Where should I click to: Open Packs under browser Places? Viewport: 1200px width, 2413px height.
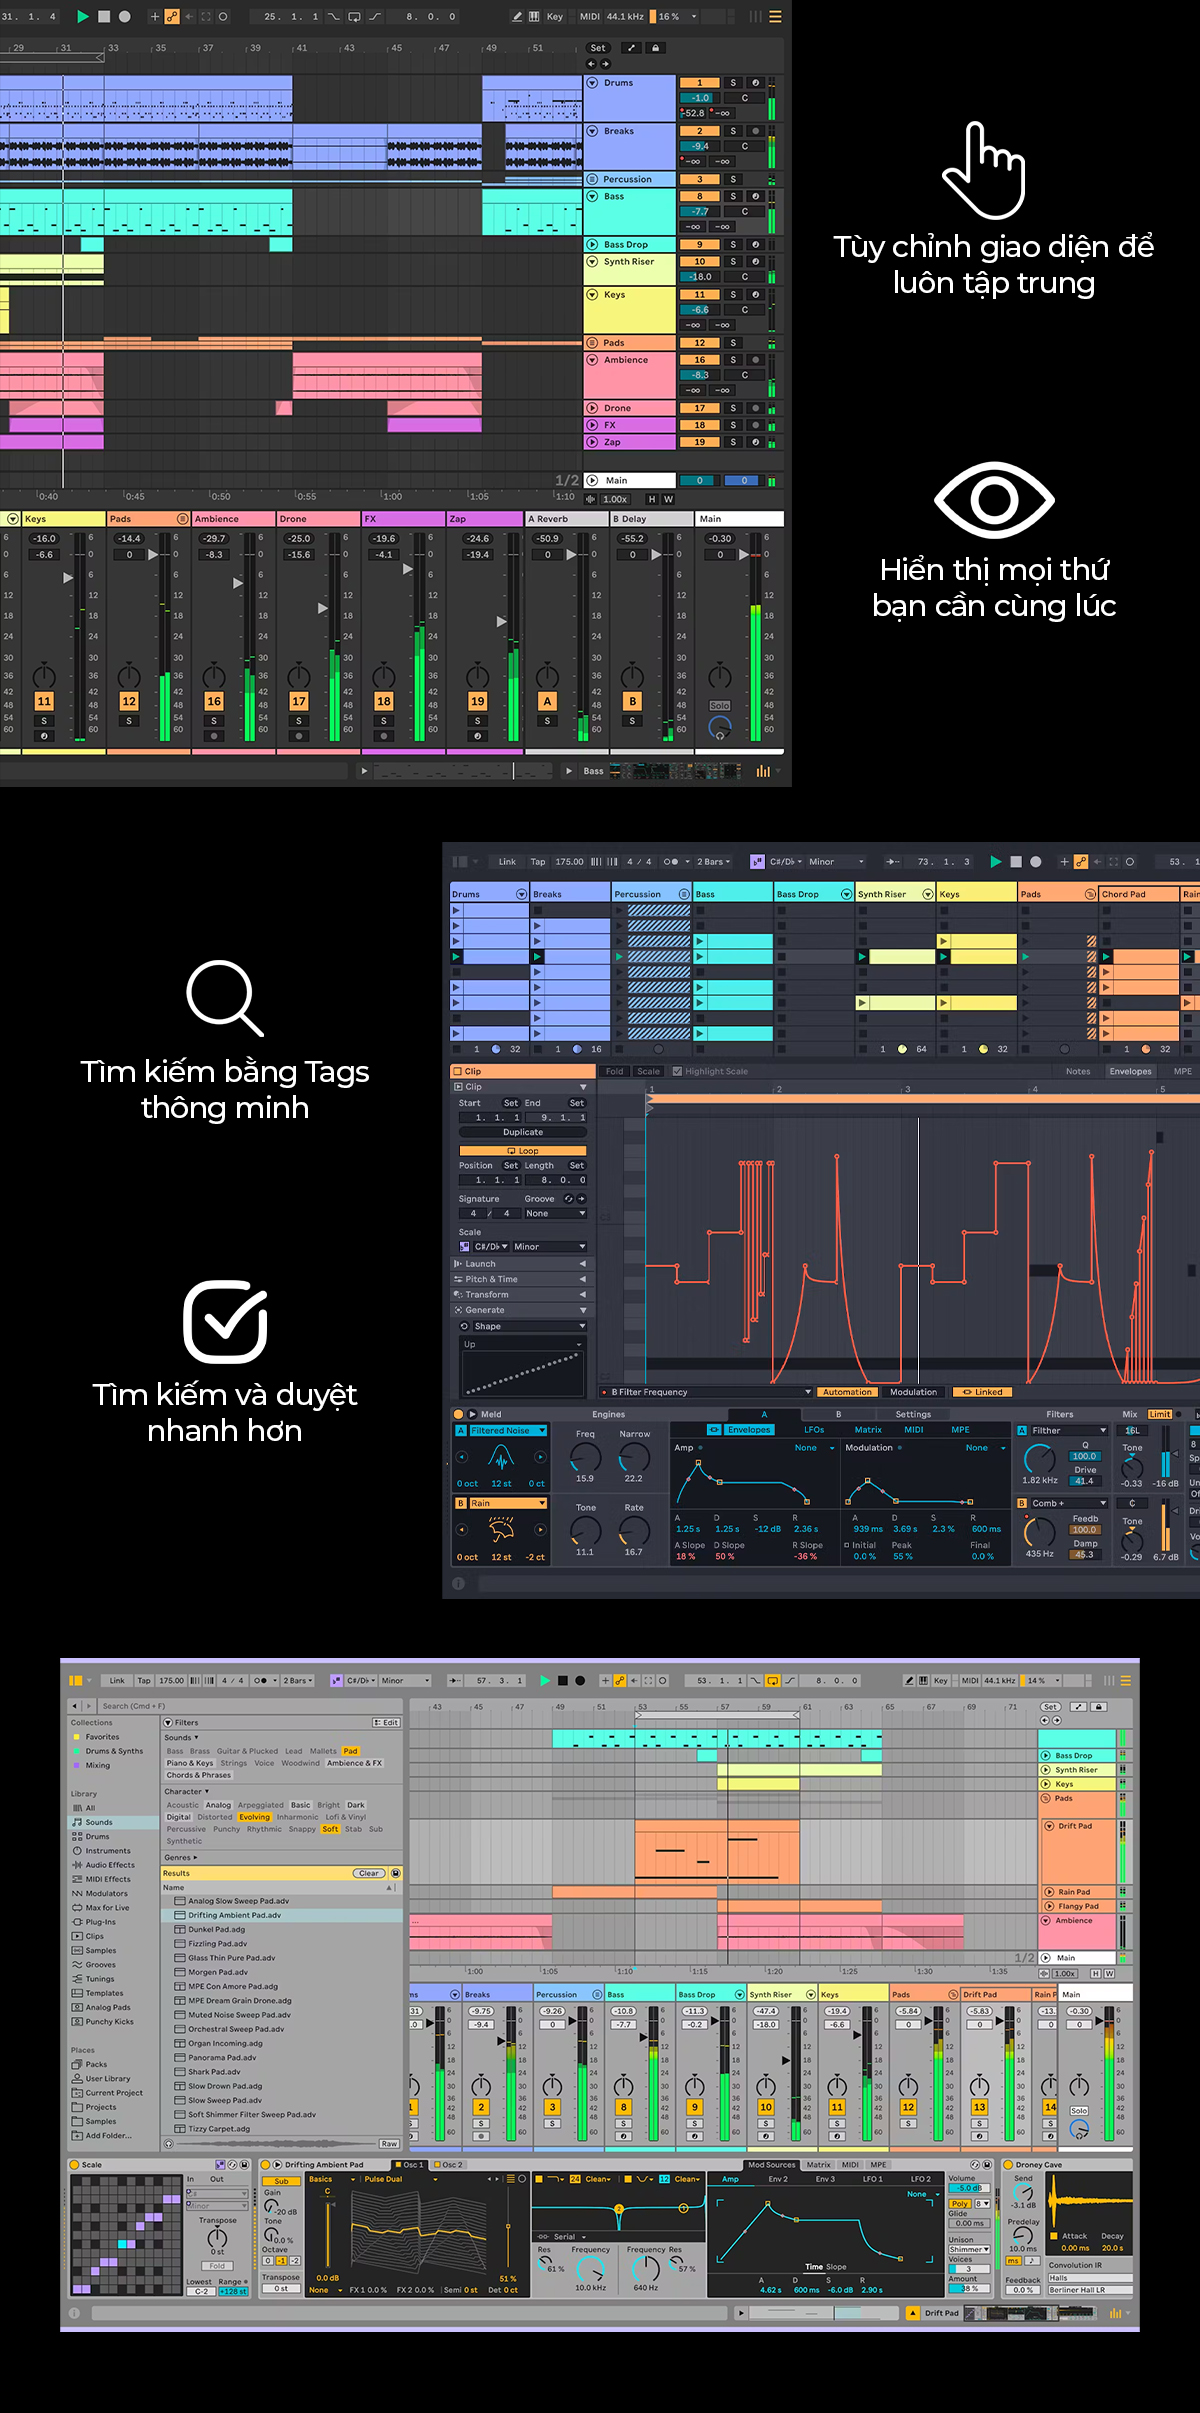coord(96,2064)
